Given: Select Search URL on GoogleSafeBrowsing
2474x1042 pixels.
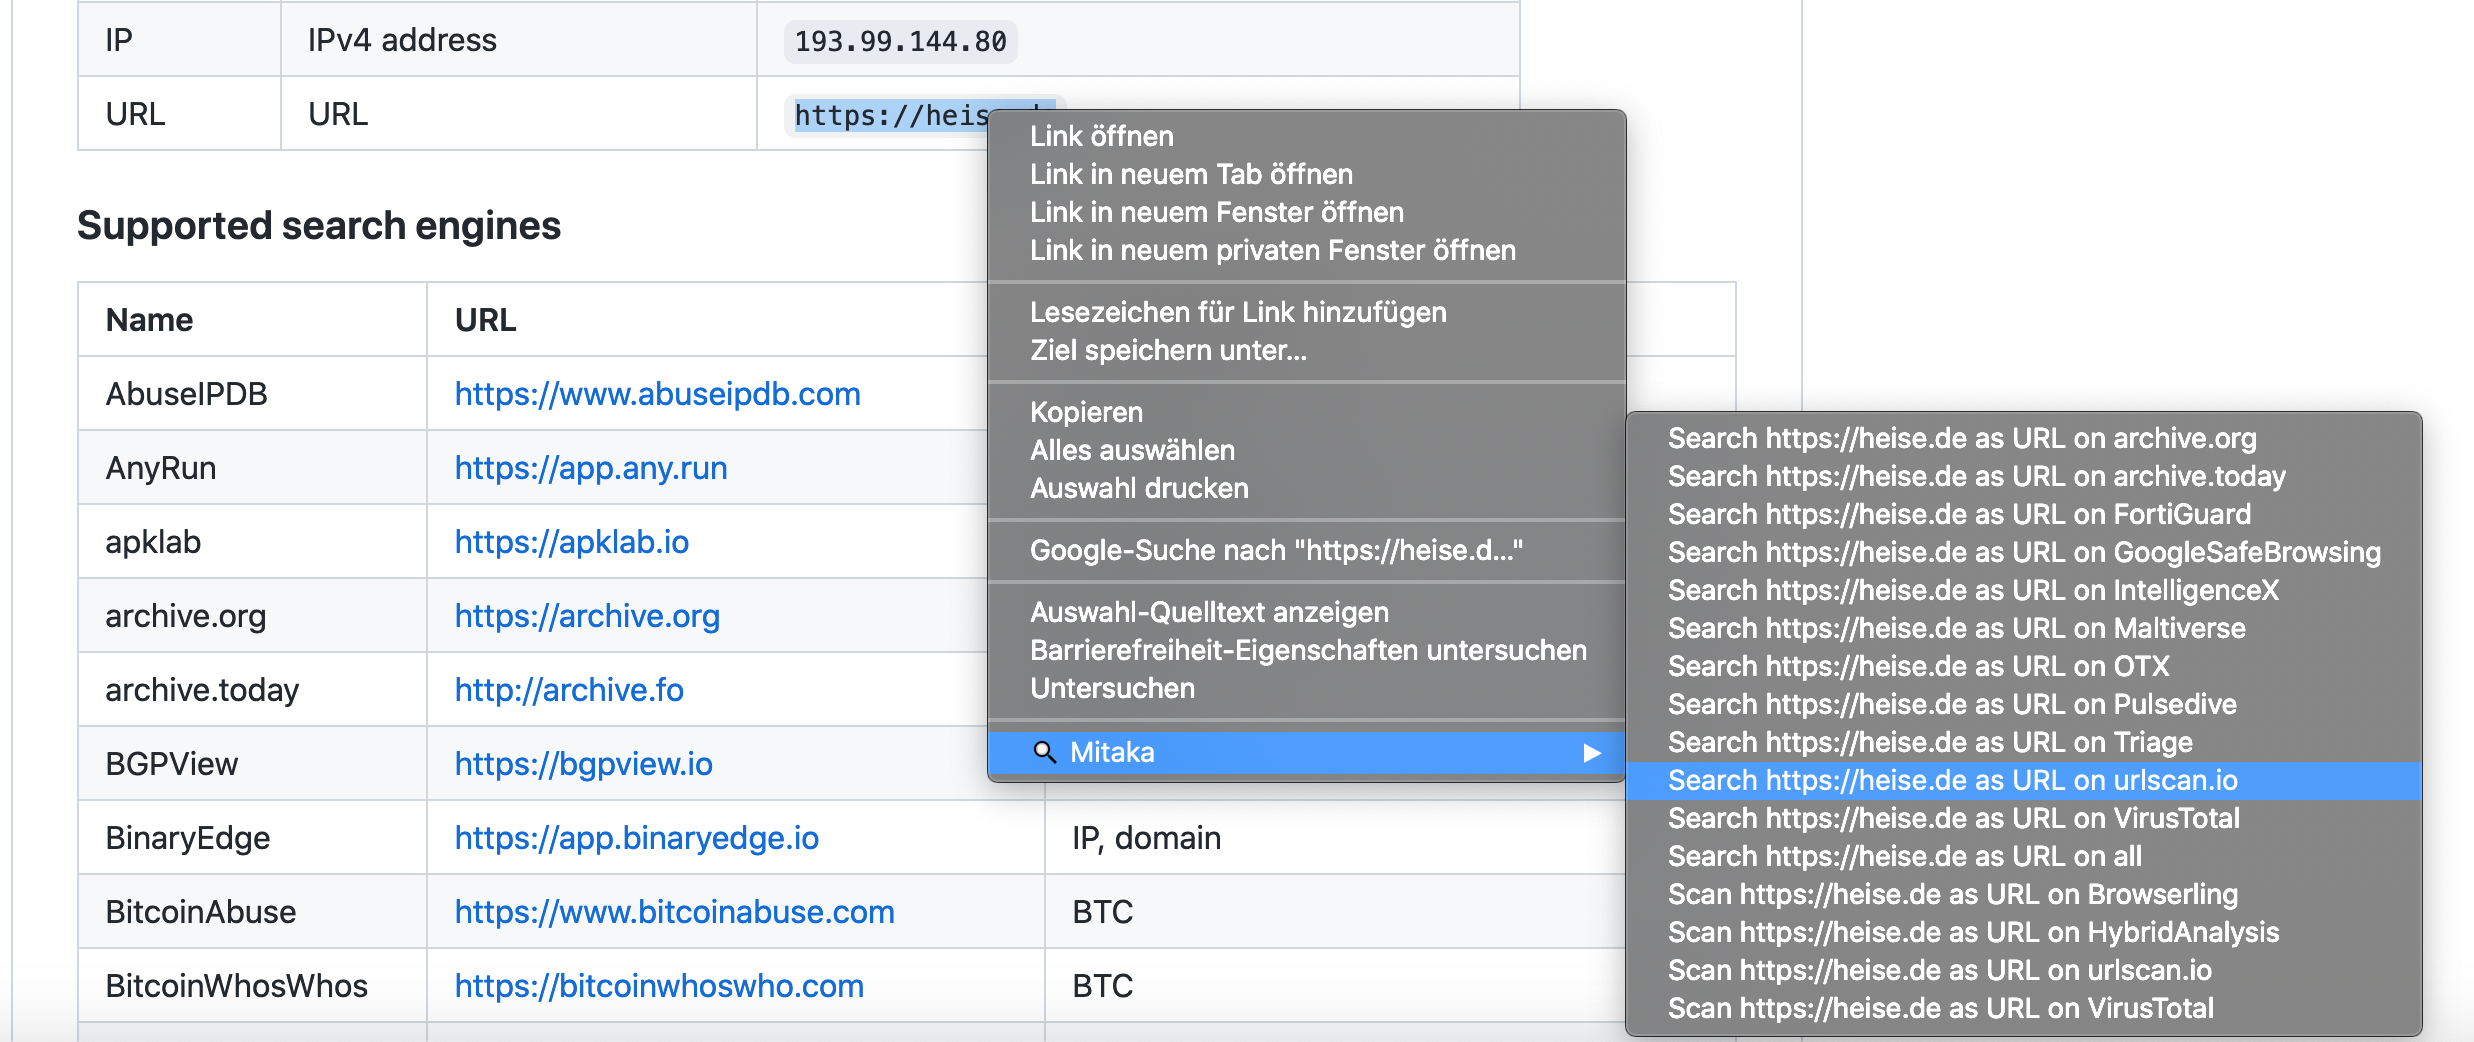Looking at the screenshot, I should pos(2024,553).
